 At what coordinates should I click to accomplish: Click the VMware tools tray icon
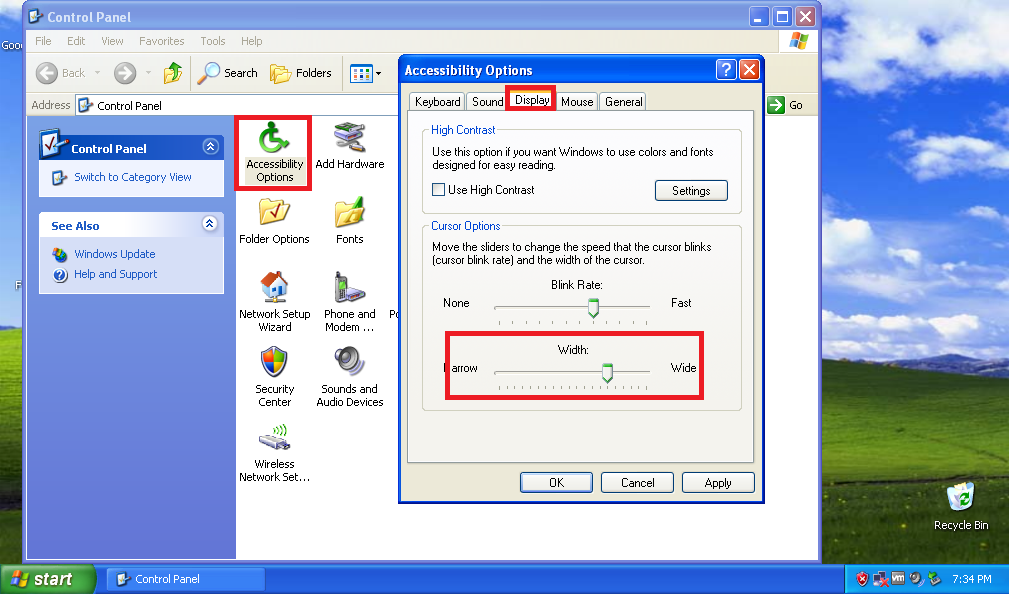898,579
